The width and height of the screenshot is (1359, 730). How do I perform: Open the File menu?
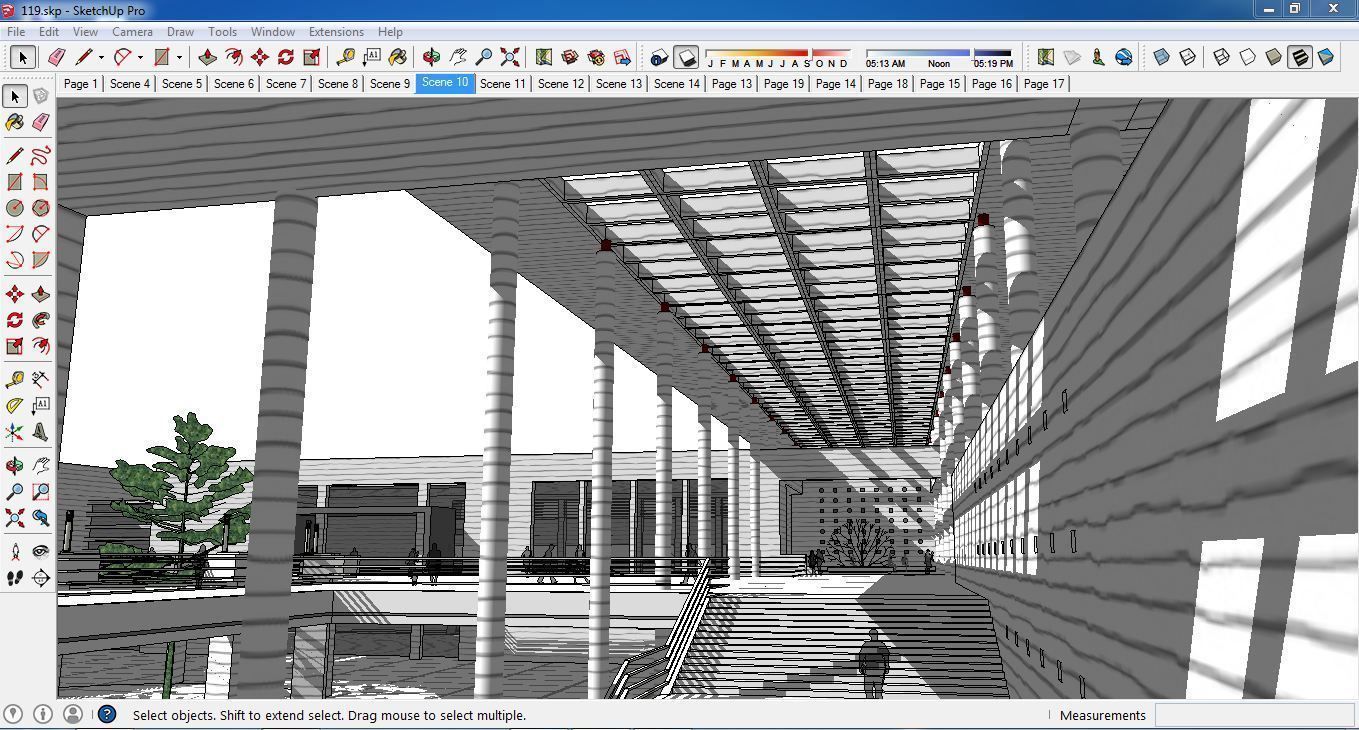point(16,32)
